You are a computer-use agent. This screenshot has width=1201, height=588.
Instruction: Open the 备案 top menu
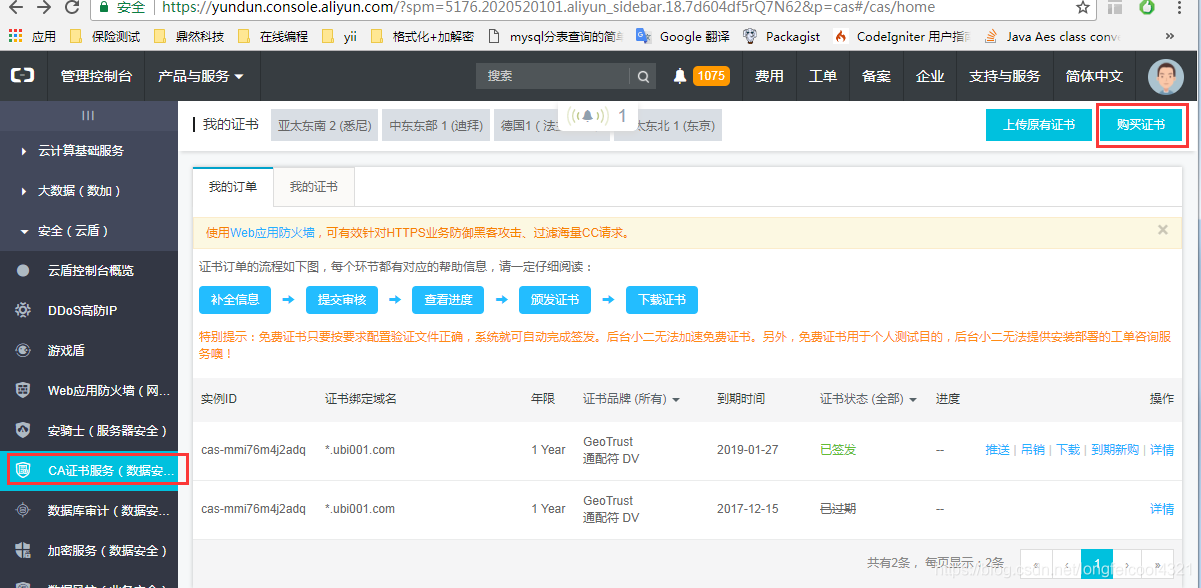pyautogui.click(x=876, y=76)
